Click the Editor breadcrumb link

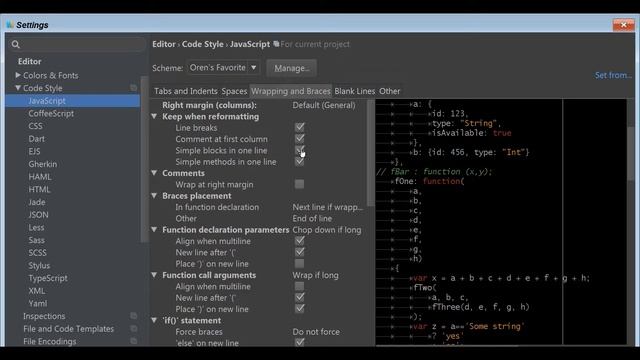coord(164,44)
